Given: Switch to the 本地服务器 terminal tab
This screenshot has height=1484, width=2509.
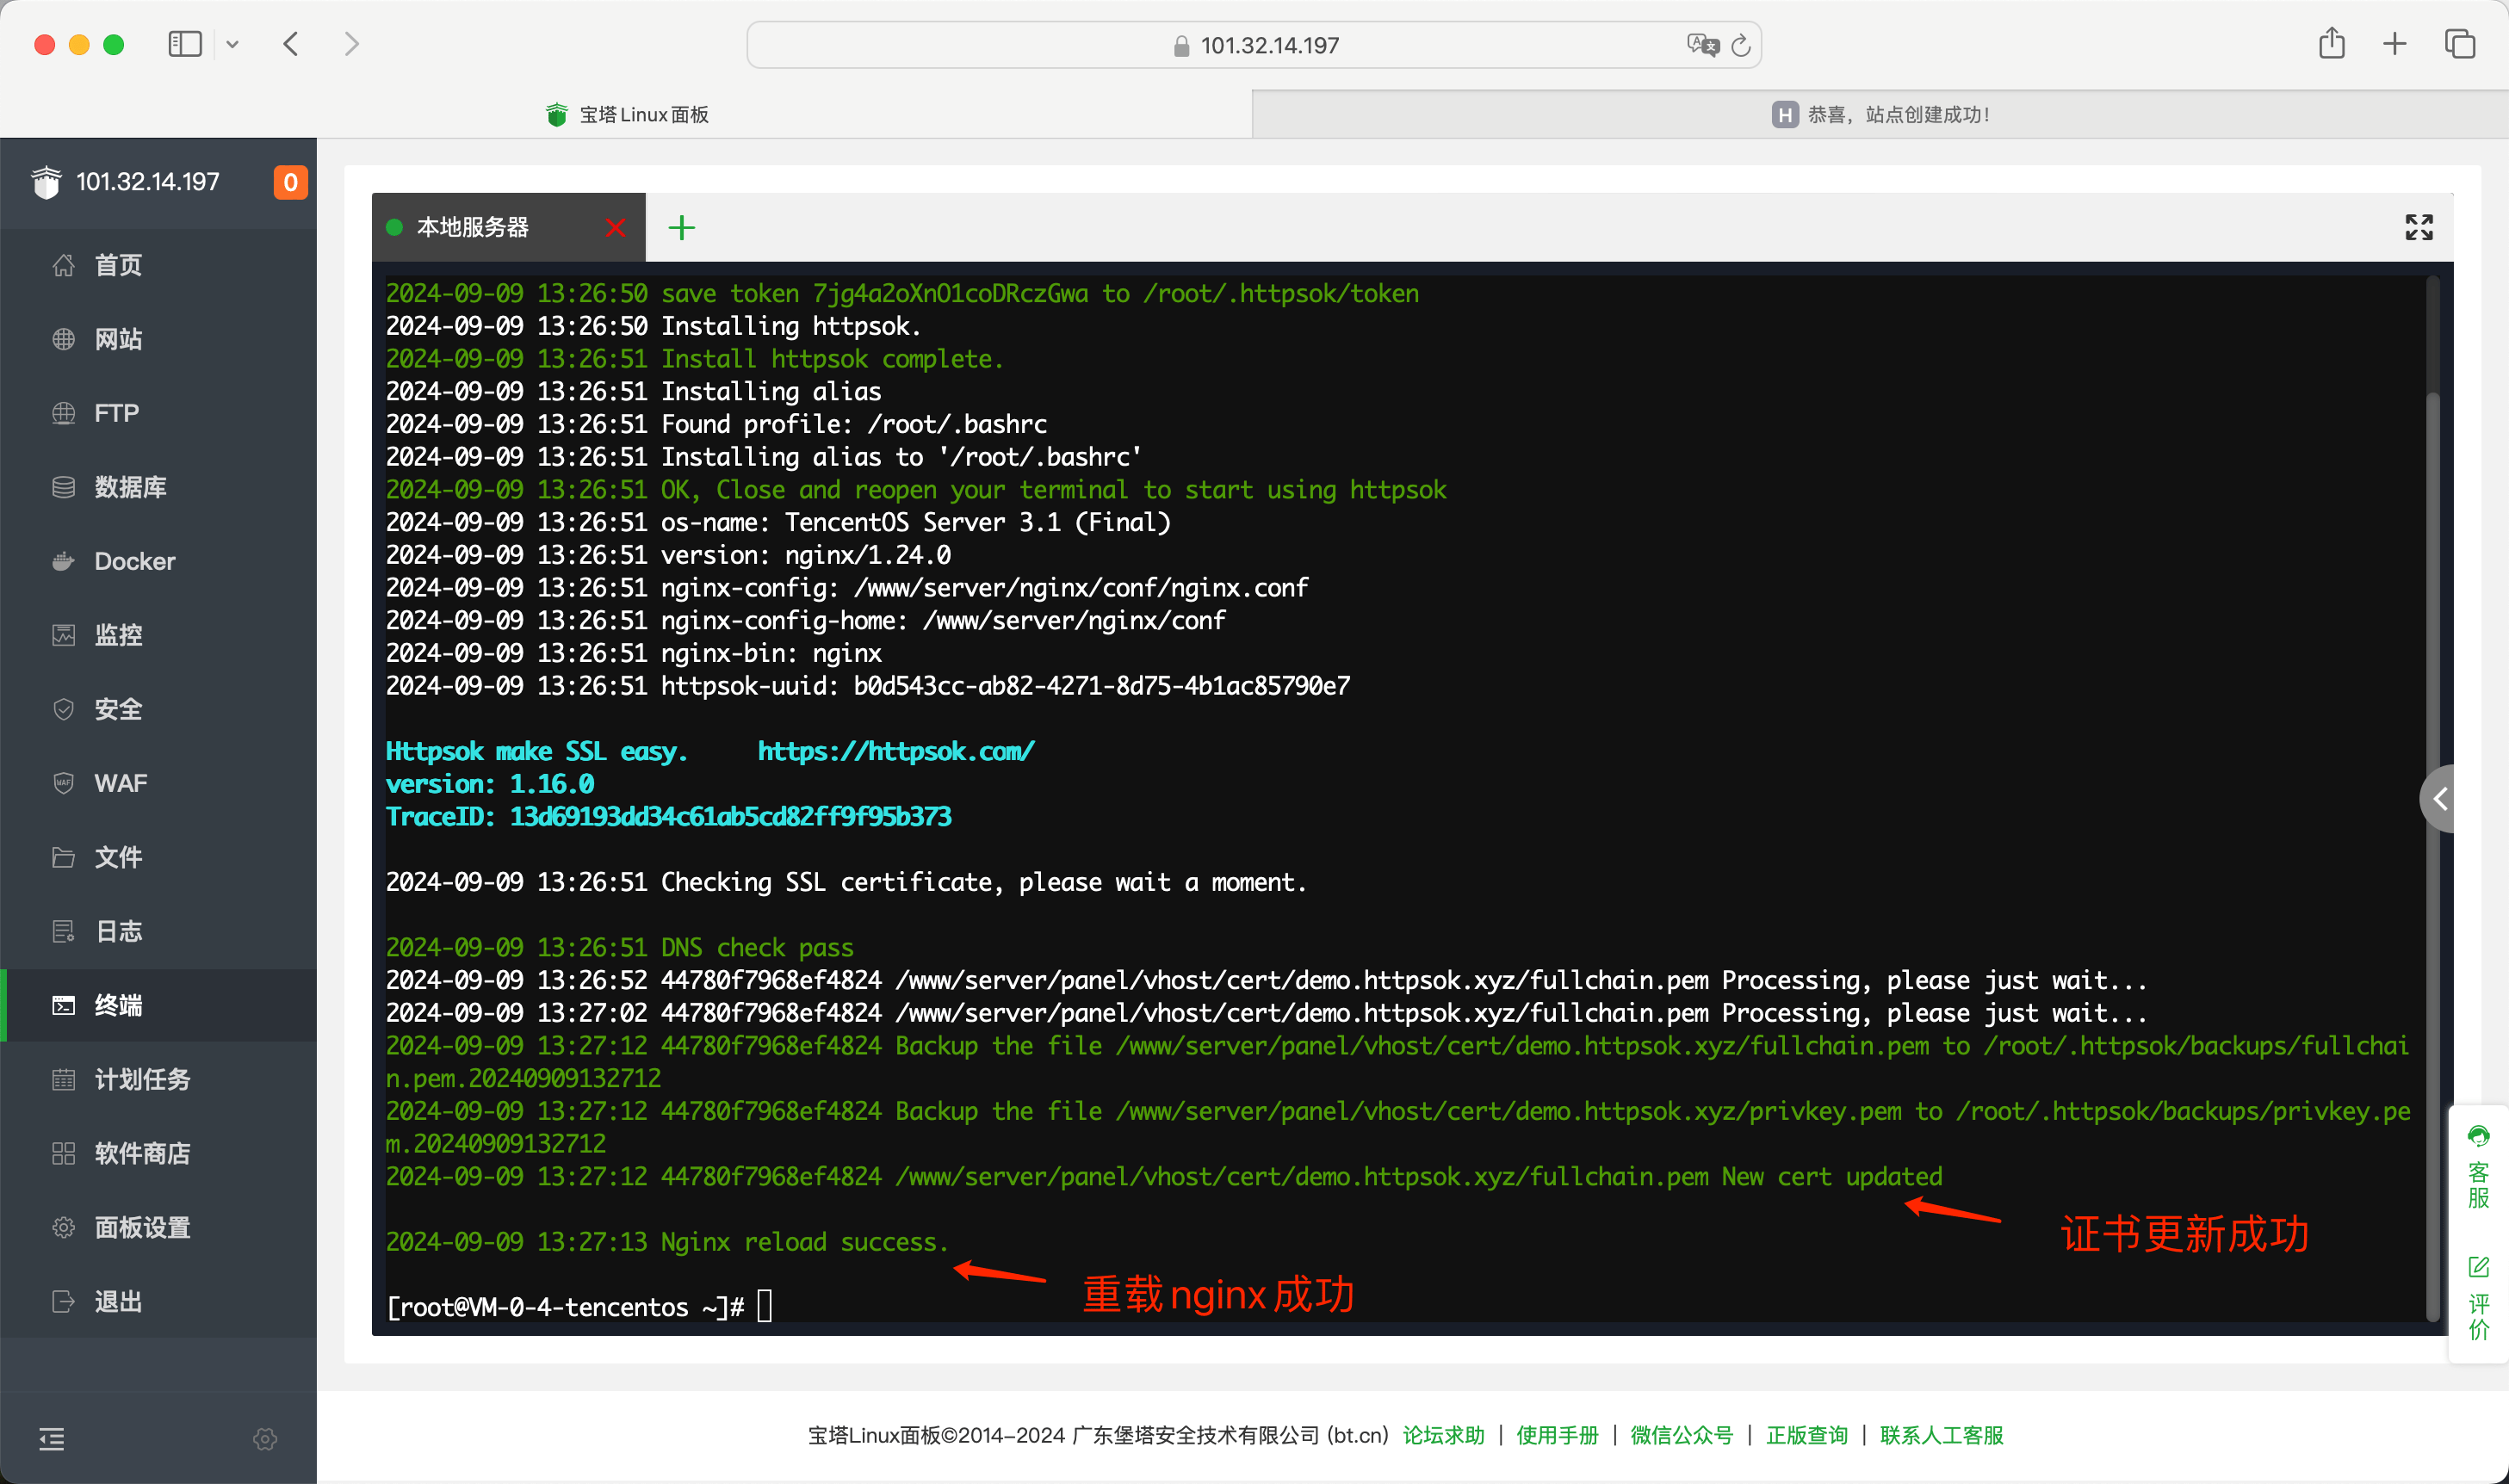Looking at the screenshot, I should (473, 228).
